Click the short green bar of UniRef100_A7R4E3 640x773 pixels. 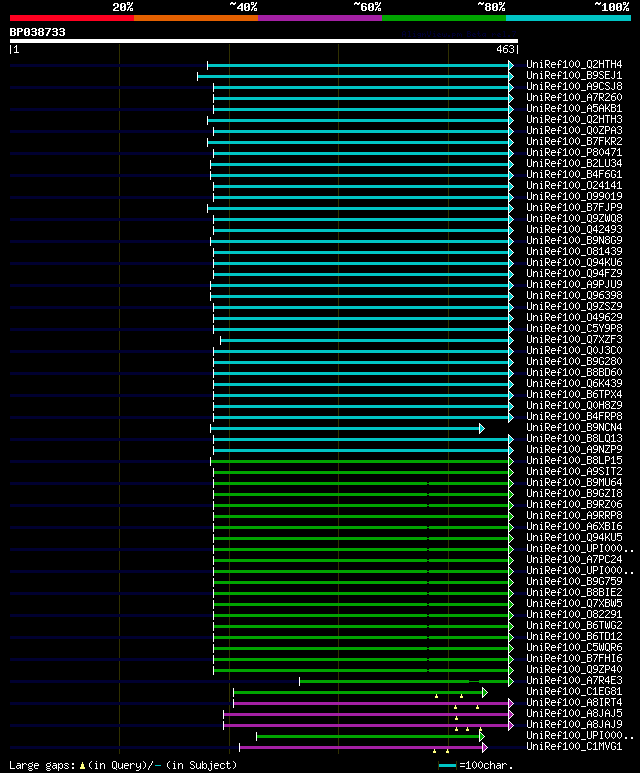pyautogui.click(x=404, y=681)
